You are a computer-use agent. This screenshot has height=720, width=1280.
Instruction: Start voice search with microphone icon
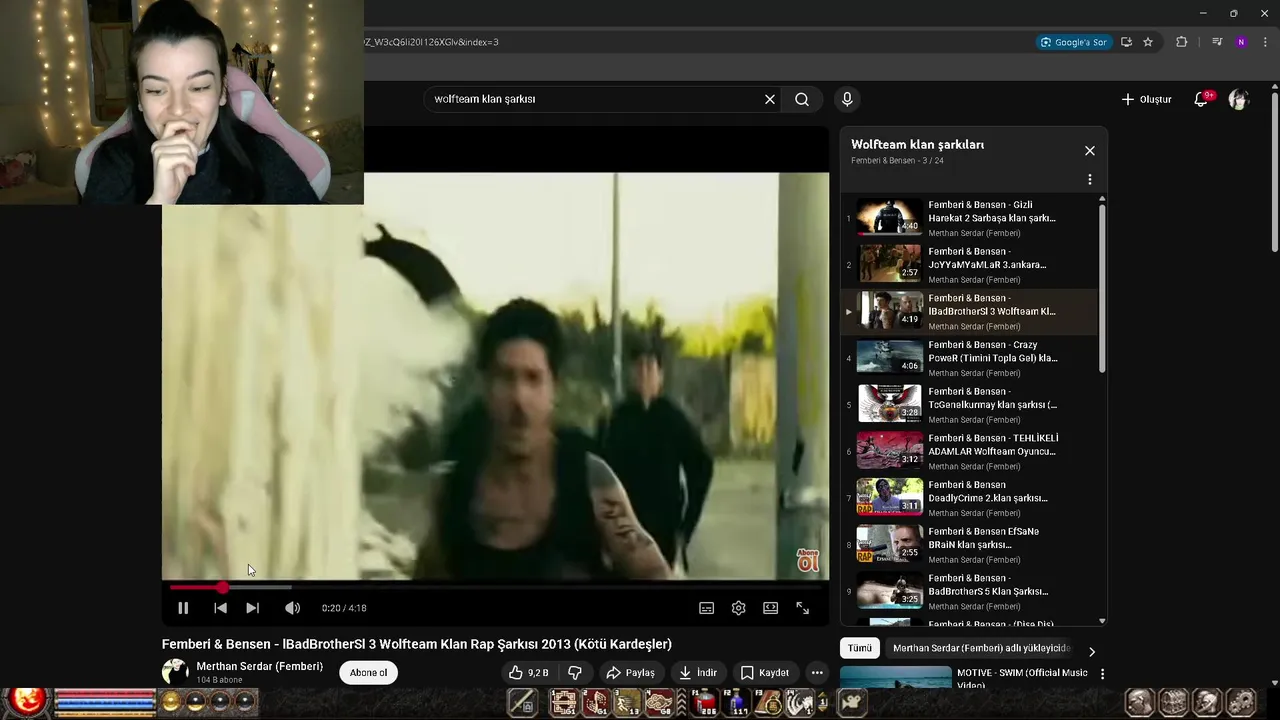click(847, 99)
